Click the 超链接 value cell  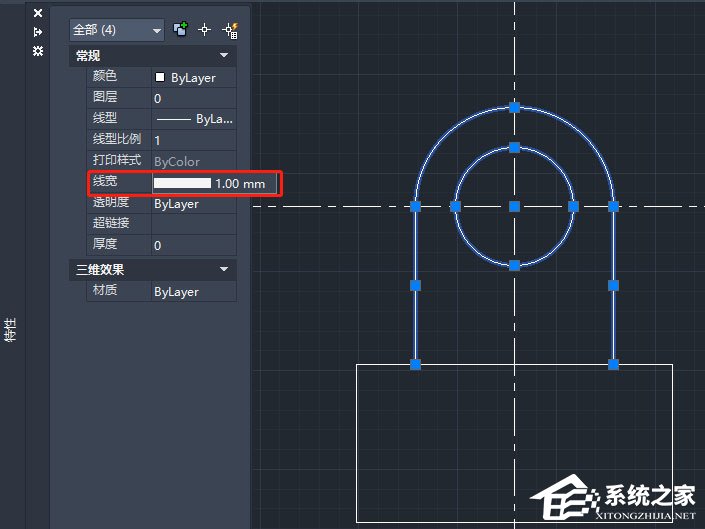pyautogui.click(x=194, y=224)
